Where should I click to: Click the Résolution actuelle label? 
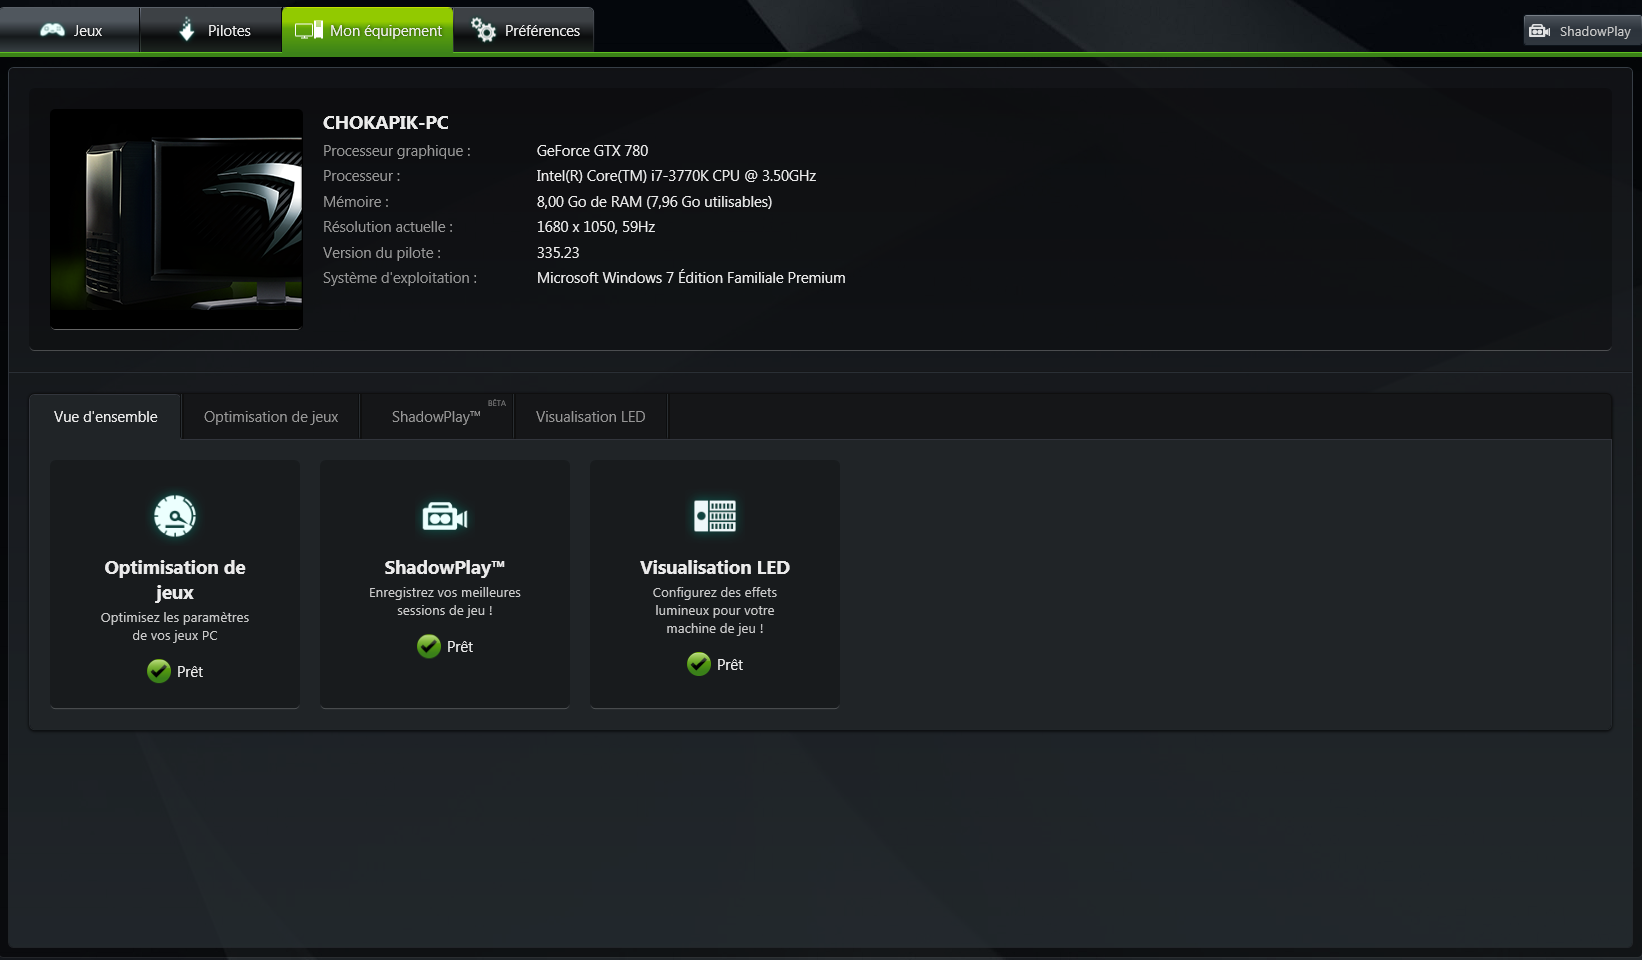388,227
